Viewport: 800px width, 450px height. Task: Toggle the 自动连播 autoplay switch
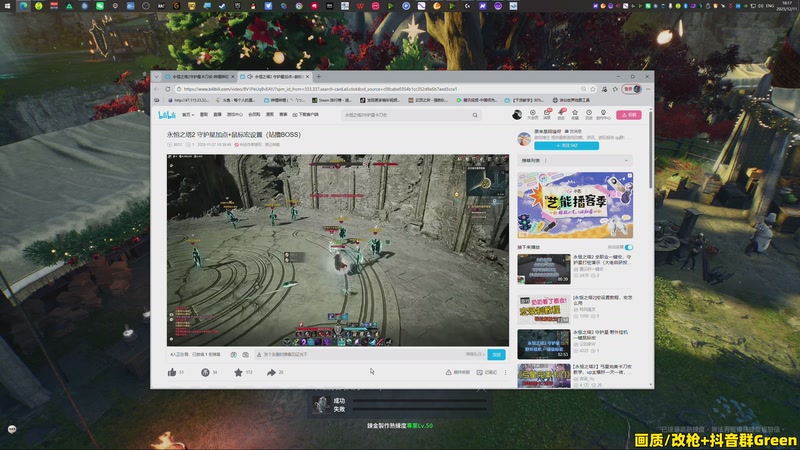click(x=629, y=247)
